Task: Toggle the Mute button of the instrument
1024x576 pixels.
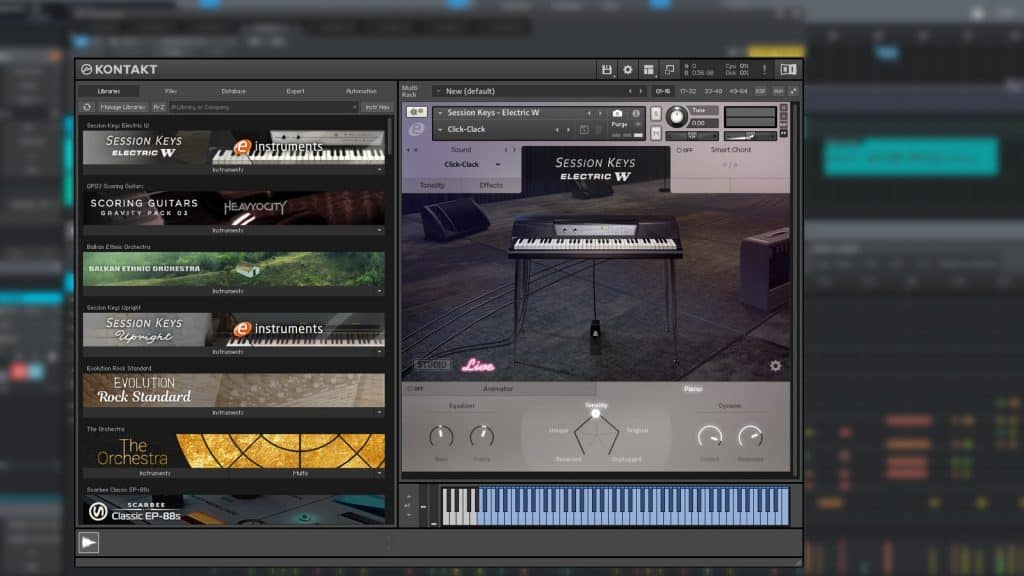Action: coord(656,133)
